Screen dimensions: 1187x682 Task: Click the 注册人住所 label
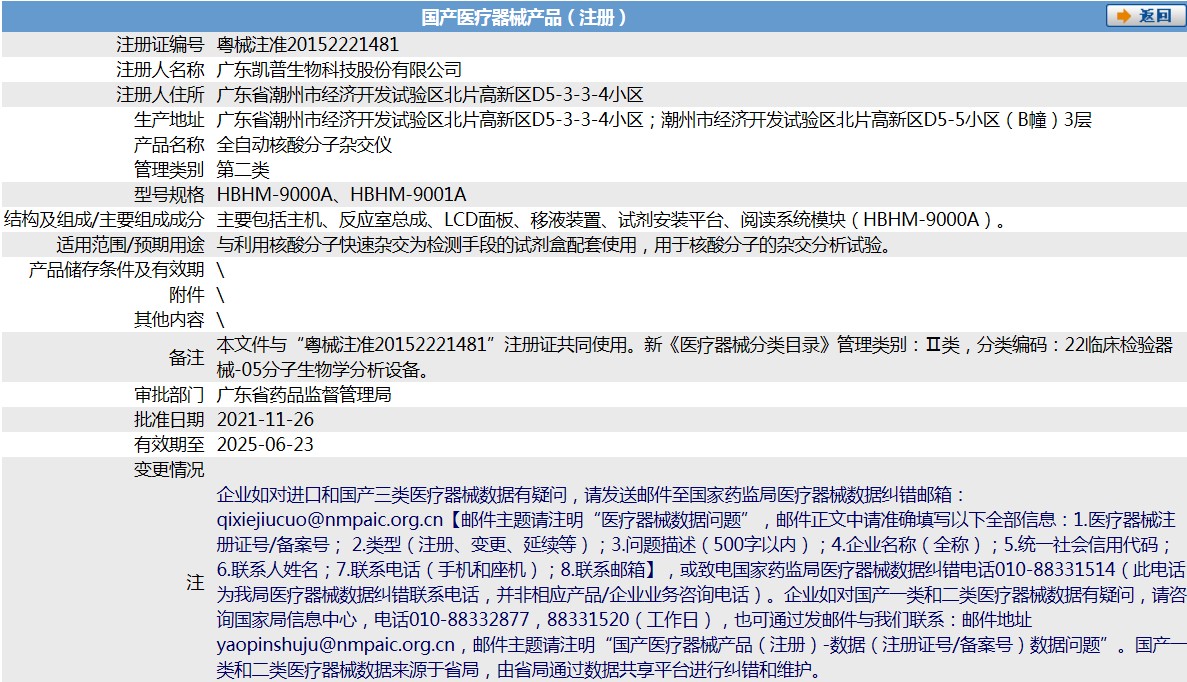point(160,95)
